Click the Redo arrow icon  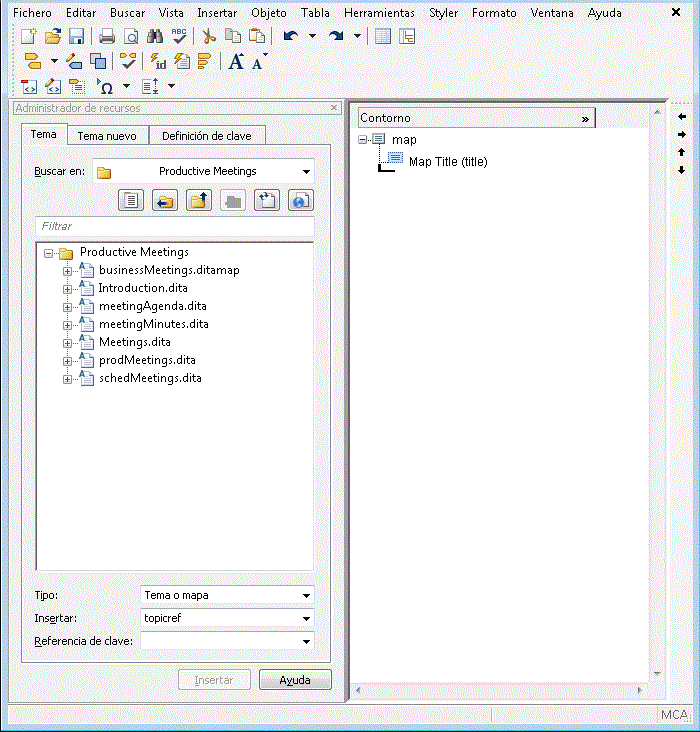336,36
